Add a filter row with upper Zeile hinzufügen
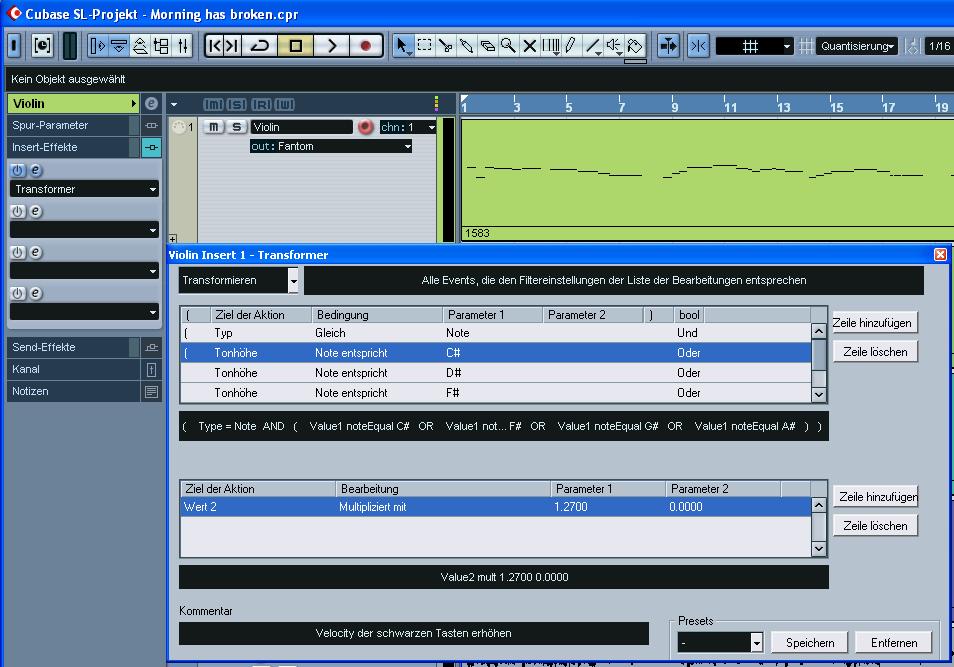 click(x=874, y=323)
